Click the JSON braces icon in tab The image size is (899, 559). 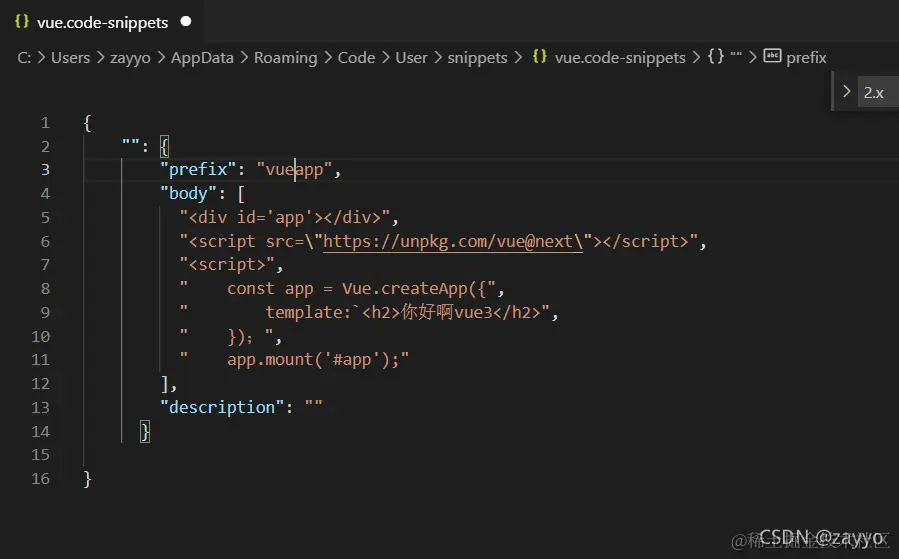(x=22, y=22)
